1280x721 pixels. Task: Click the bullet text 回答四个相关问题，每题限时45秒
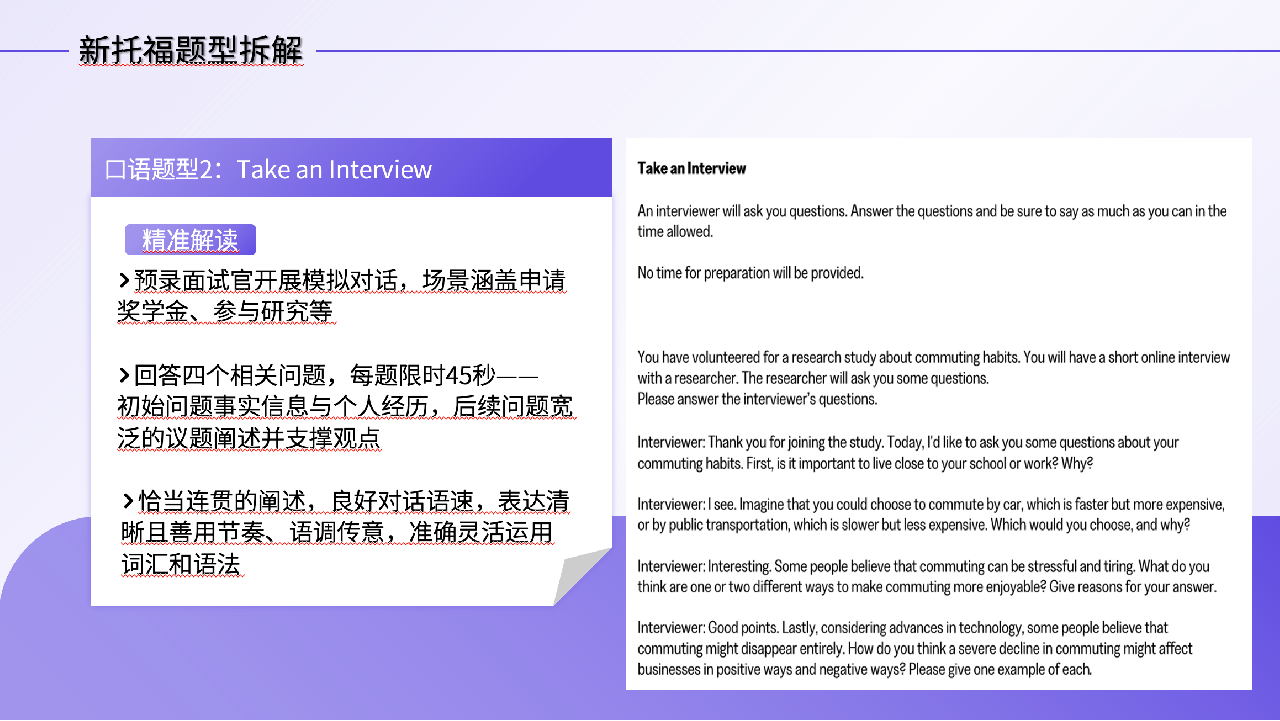328,376
